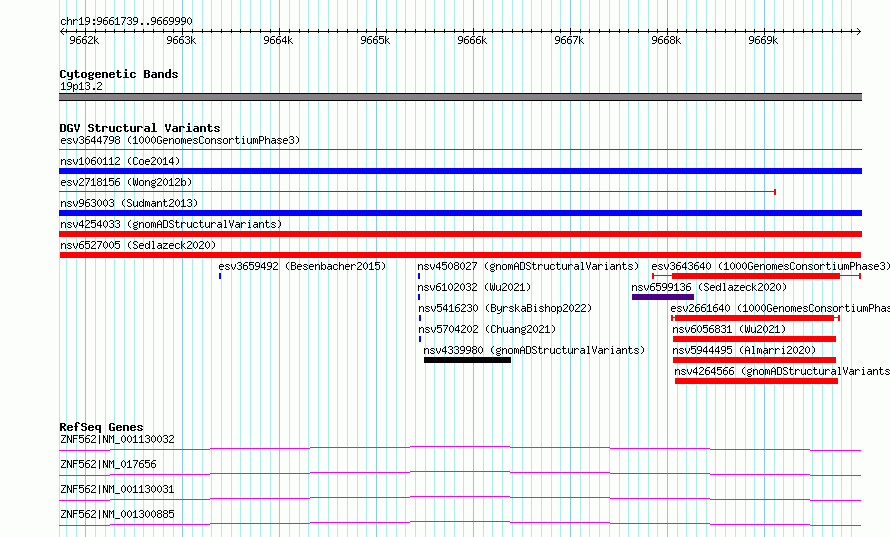The width and height of the screenshot is (890, 537).
Task: Click the 9669k ruler tick label
Action: click(763, 40)
